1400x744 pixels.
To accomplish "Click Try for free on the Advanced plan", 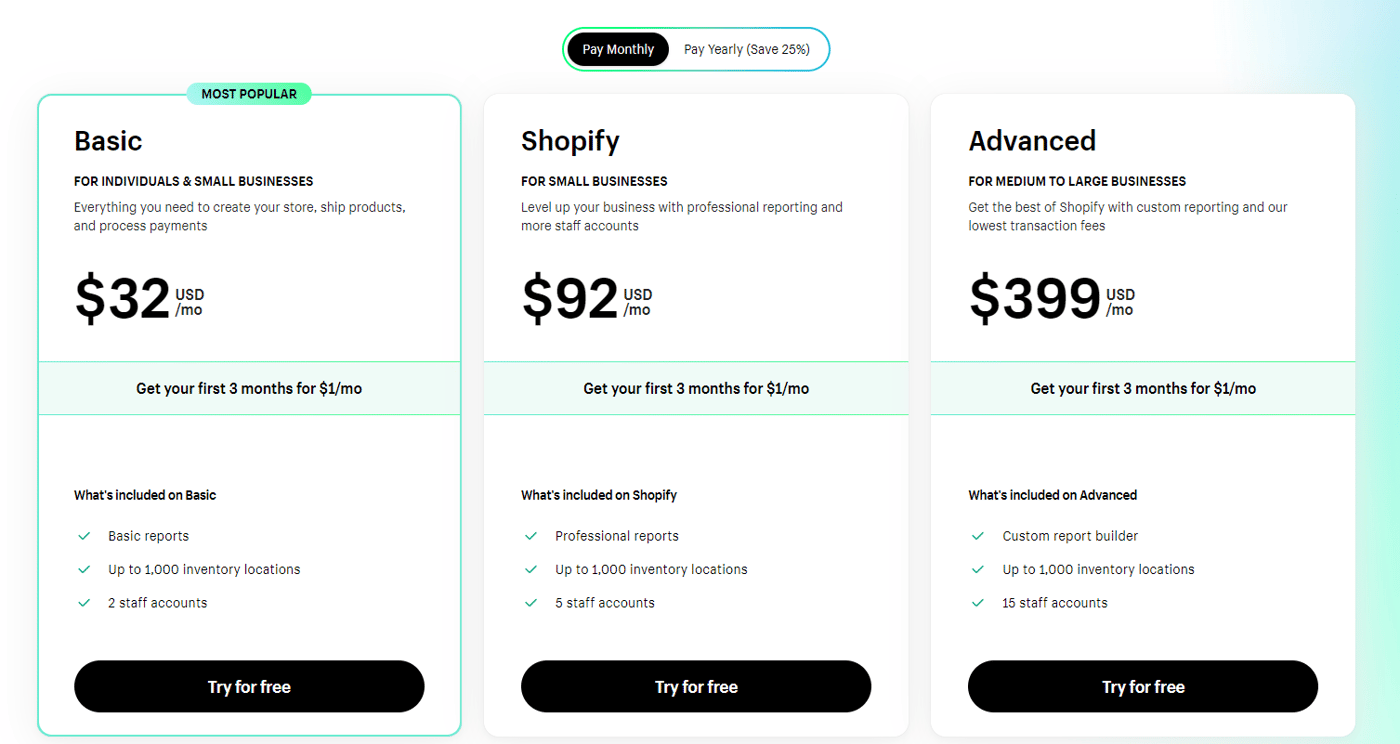I will [1142, 686].
